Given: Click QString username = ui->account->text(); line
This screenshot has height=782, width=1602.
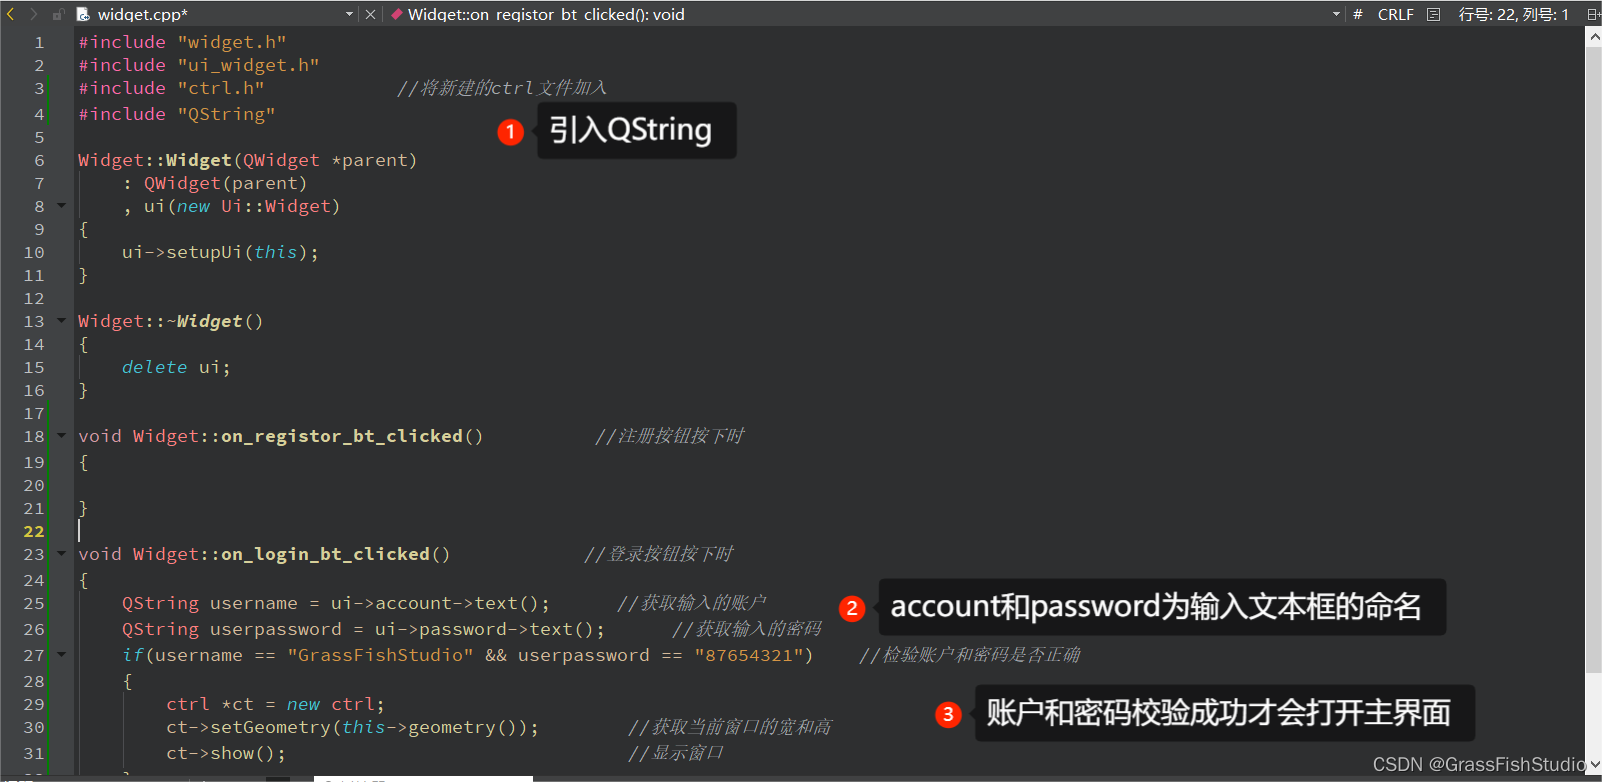Looking at the screenshot, I should coord(336,603).
